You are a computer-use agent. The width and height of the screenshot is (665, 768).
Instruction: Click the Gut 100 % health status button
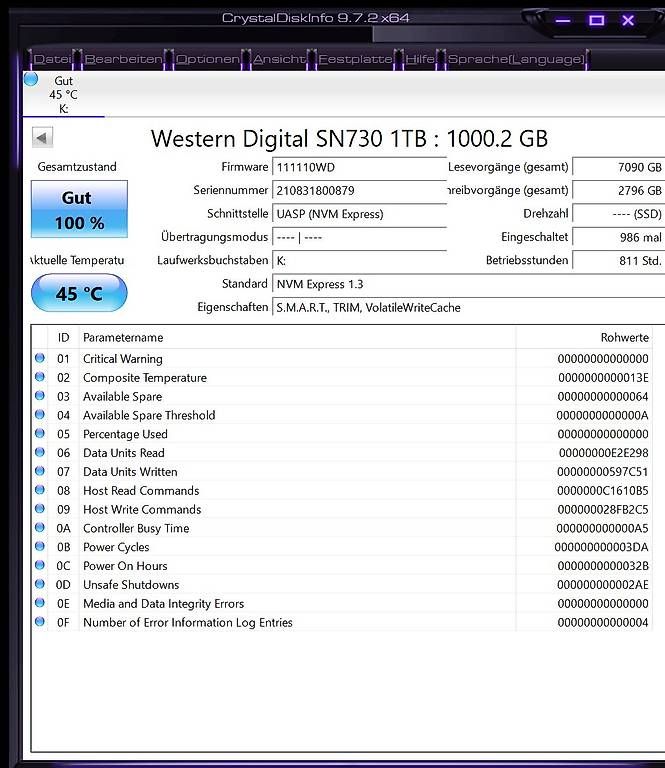point(79,210)
